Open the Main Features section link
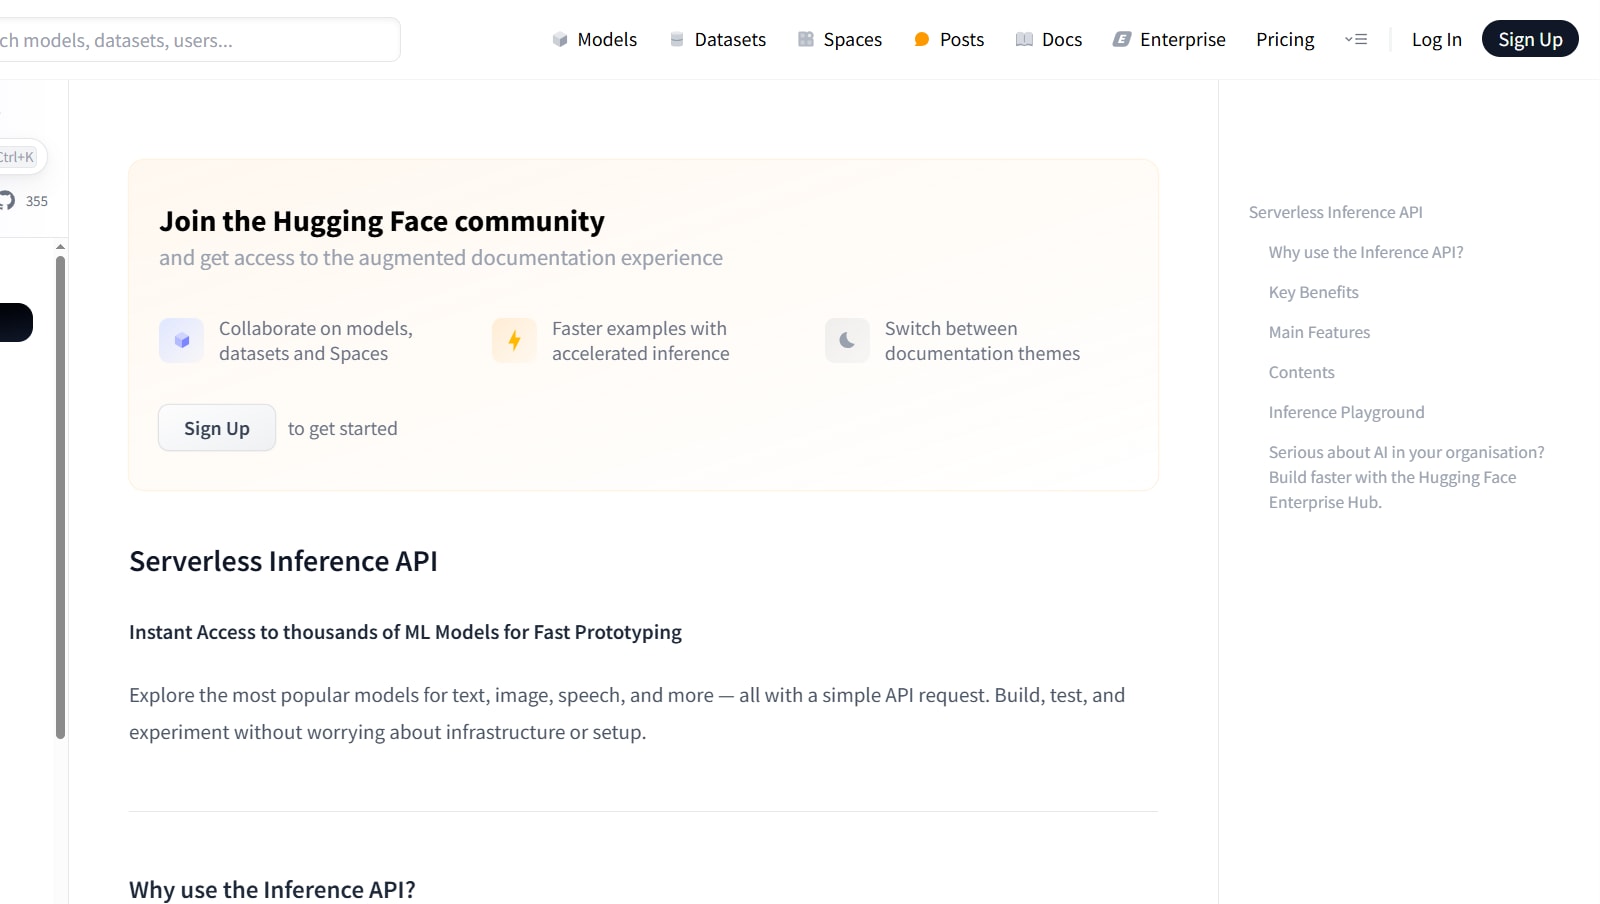This screenshot has width=1600, height=904. click(x=1319, y=332)
